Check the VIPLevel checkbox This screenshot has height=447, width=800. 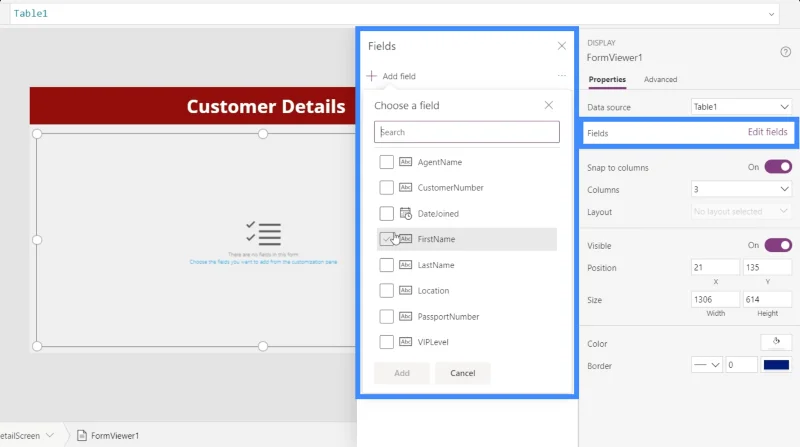point(386,342)
